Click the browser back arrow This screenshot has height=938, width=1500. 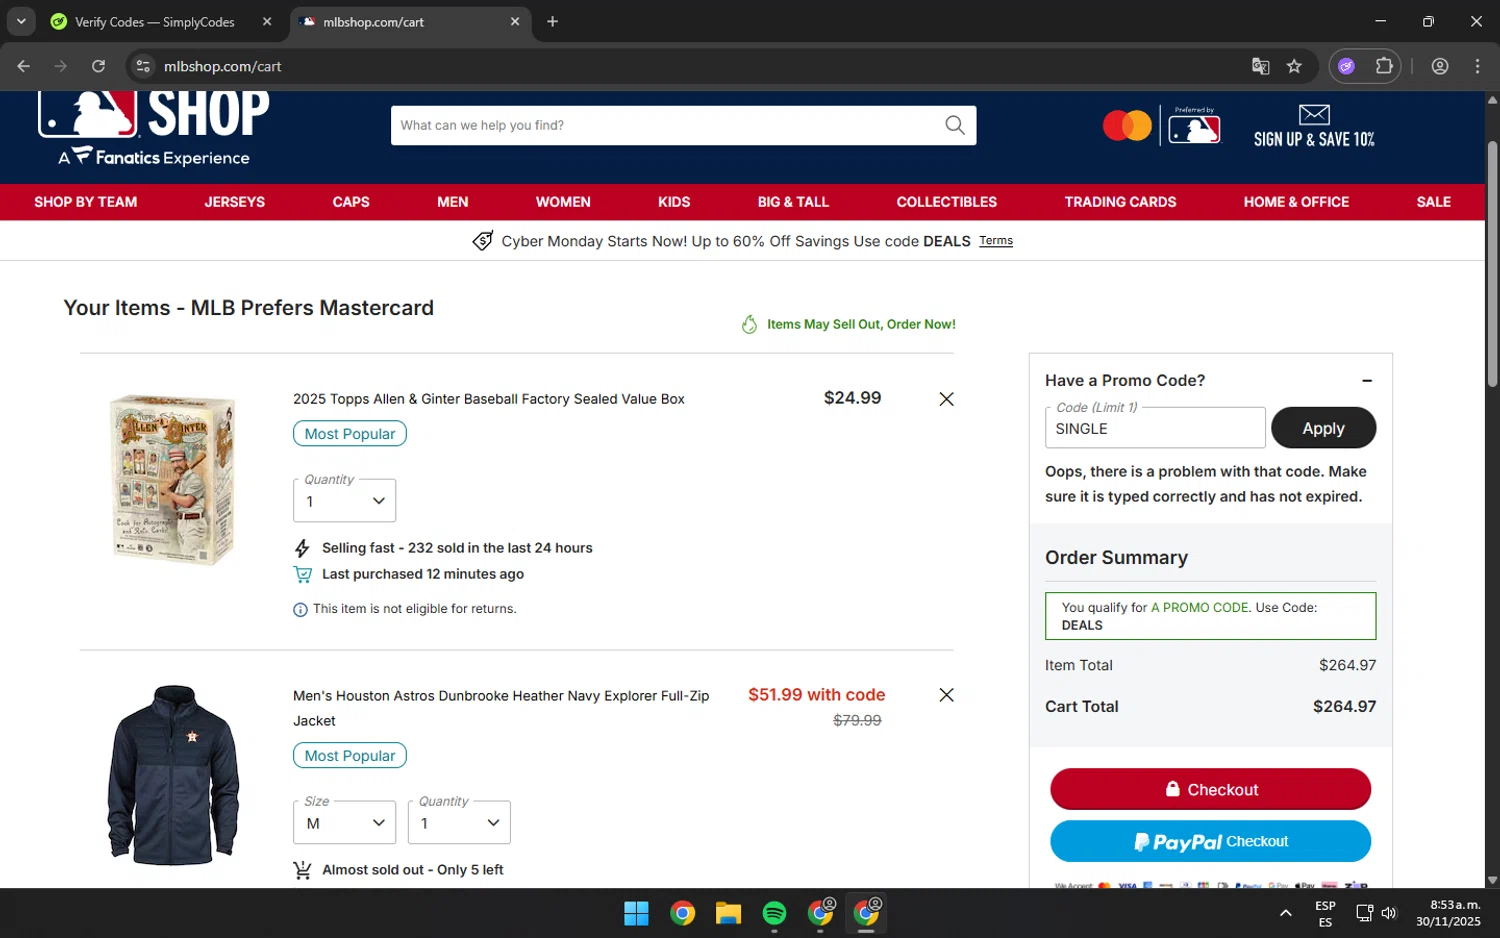coord(24,66)
